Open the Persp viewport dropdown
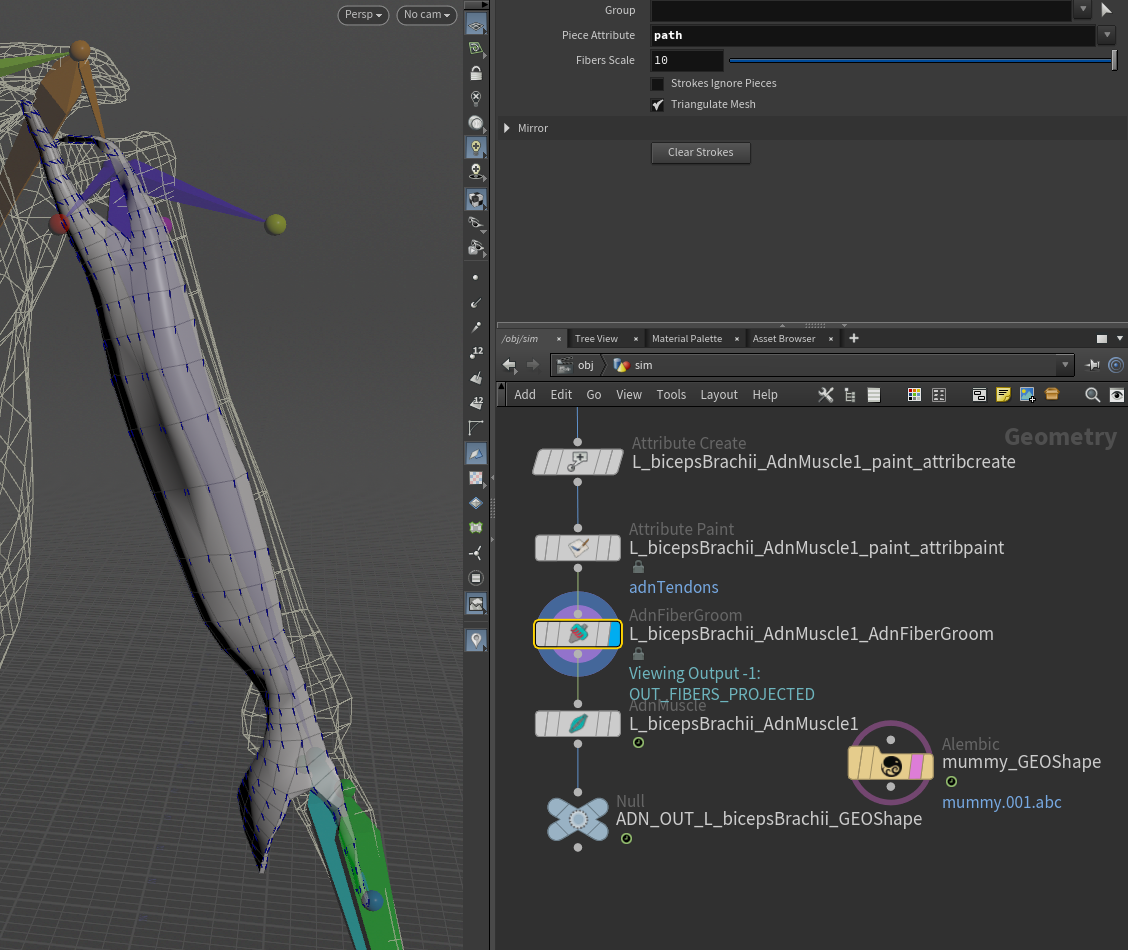The image size is (1128, 950). 363,15
